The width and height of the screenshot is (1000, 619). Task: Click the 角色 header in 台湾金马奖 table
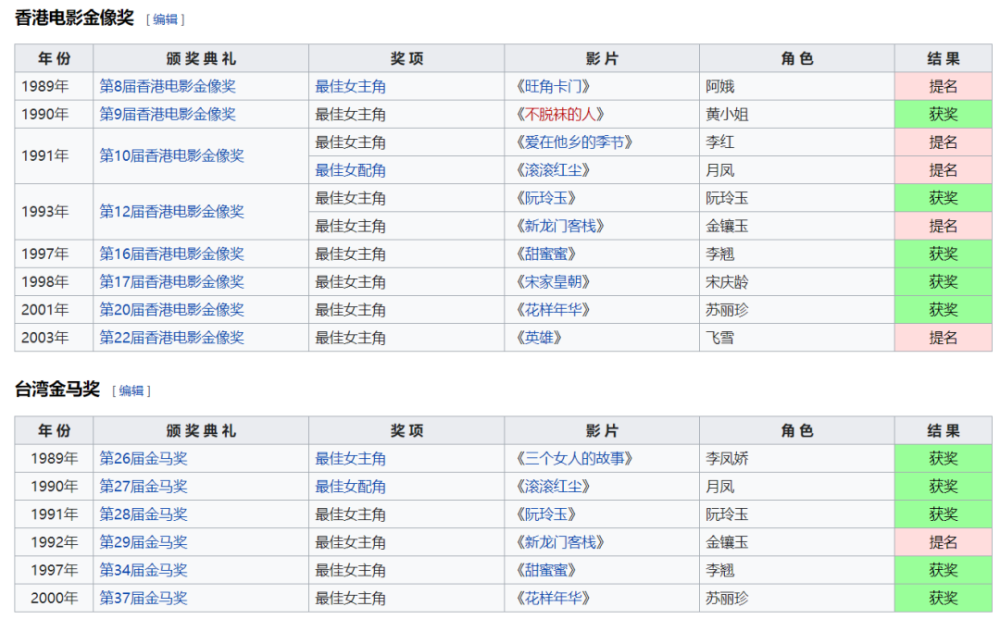[797, 431]
